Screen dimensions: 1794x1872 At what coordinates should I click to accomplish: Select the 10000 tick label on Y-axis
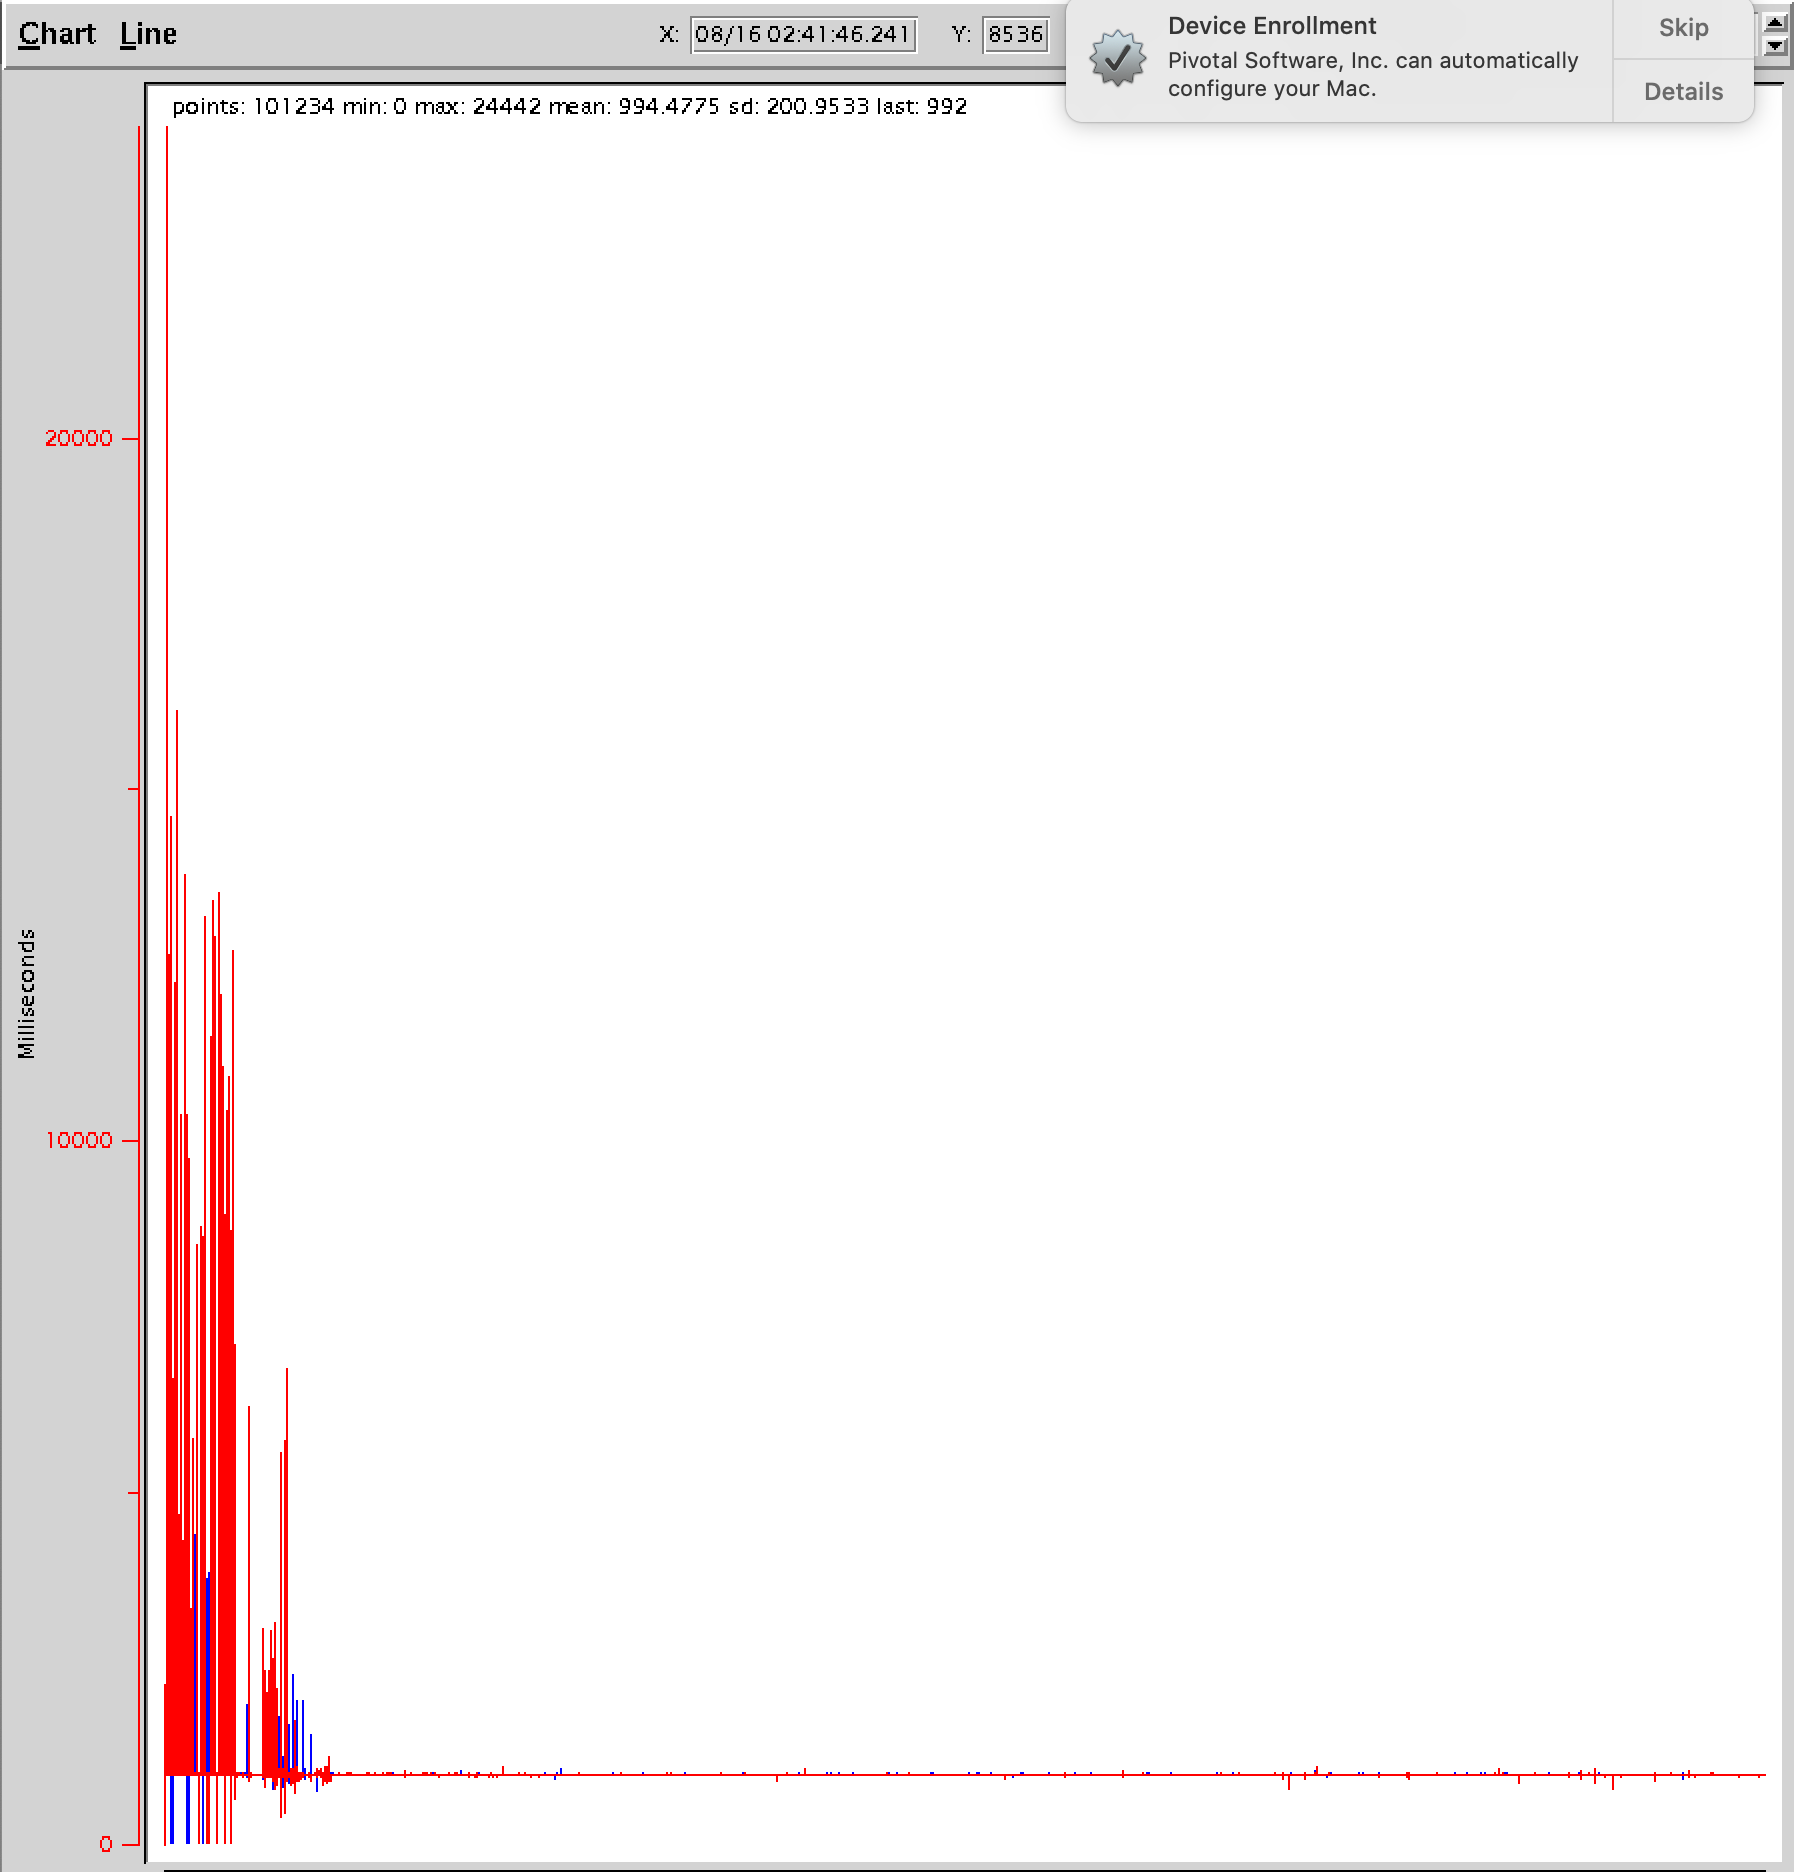[79, 1140]
